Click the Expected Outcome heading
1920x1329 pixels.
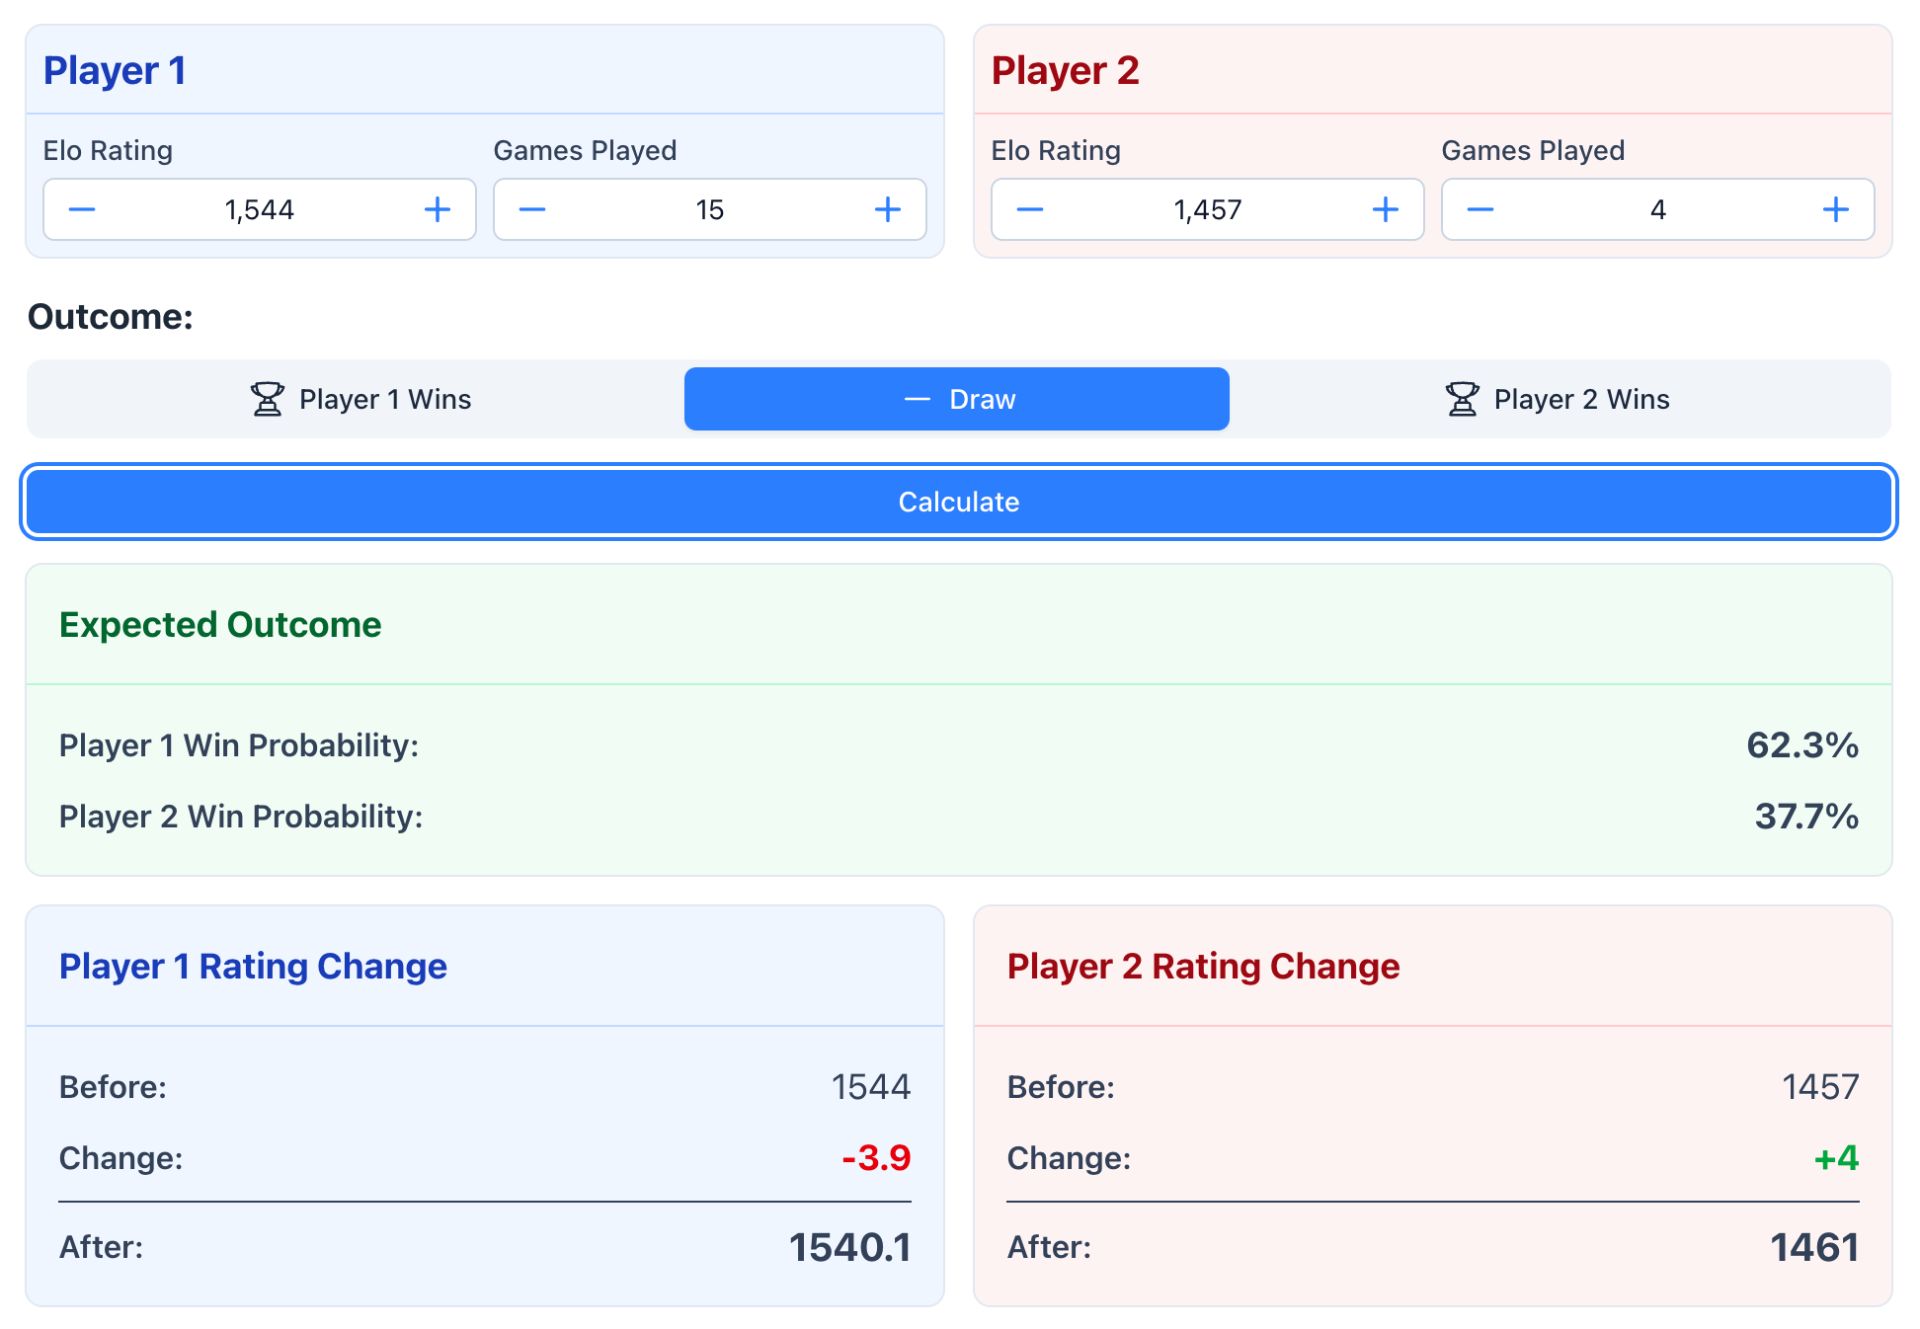point(220,625)
